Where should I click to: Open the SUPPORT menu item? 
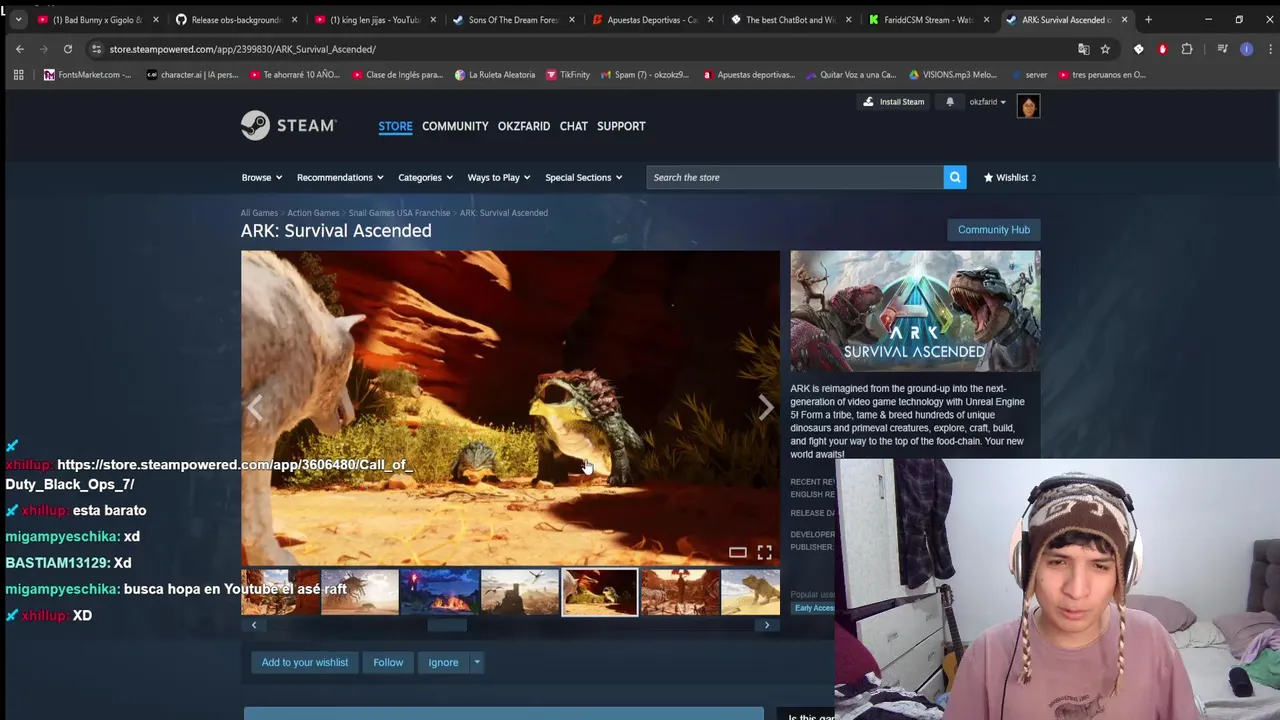(x=621, y=126)
